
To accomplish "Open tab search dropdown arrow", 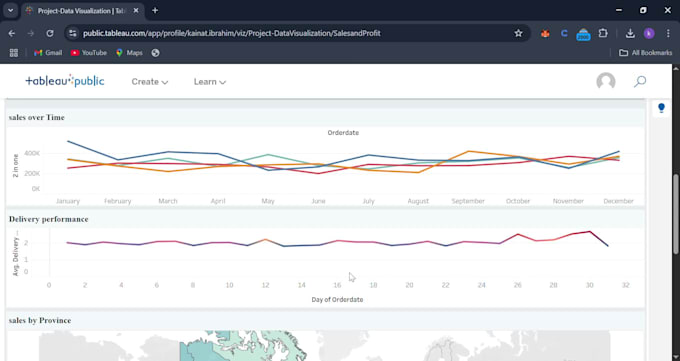I will (x=10, y=10).
